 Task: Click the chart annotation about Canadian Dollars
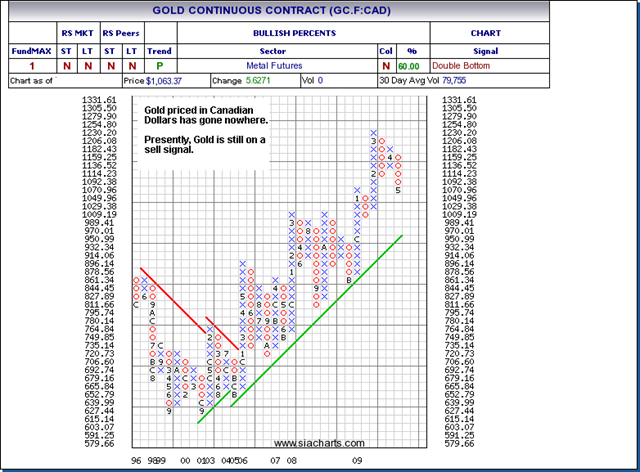coord(206,130)
